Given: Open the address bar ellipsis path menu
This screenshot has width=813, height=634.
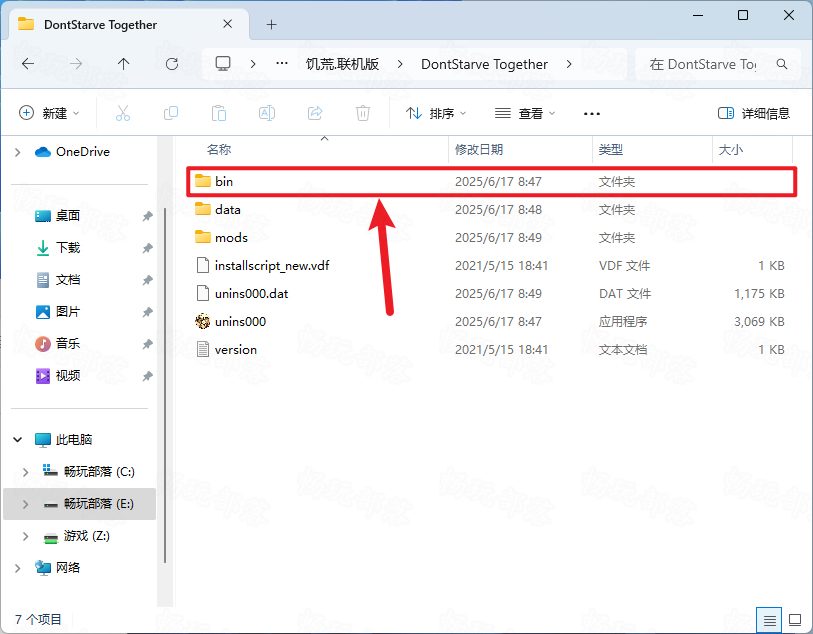Looking at the screenshot, I should pyautogui.click(x=282, y=63).
